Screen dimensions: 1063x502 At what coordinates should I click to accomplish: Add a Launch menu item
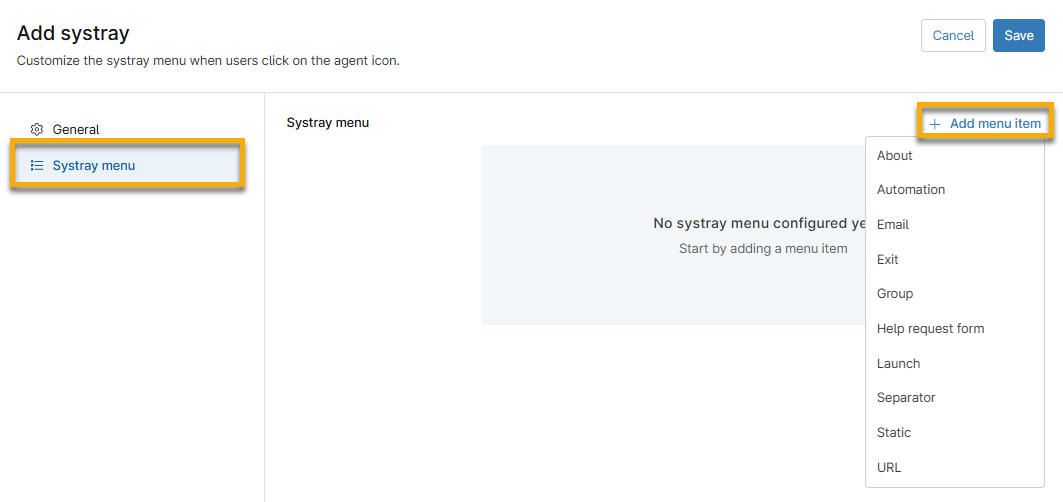coord(898,363)
